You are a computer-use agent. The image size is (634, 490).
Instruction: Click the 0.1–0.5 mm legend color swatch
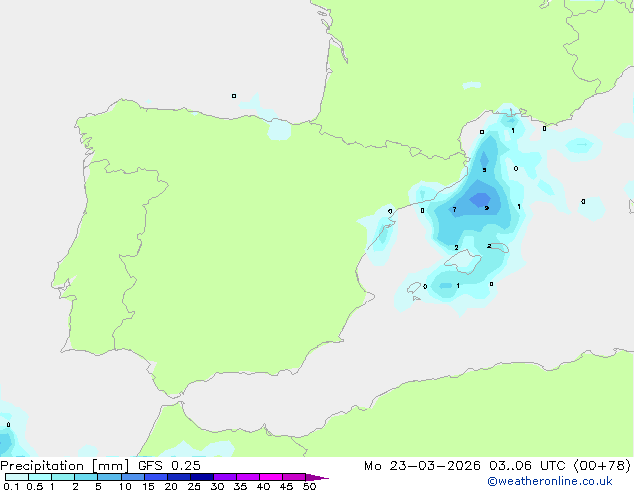click(x=17, y=477)
